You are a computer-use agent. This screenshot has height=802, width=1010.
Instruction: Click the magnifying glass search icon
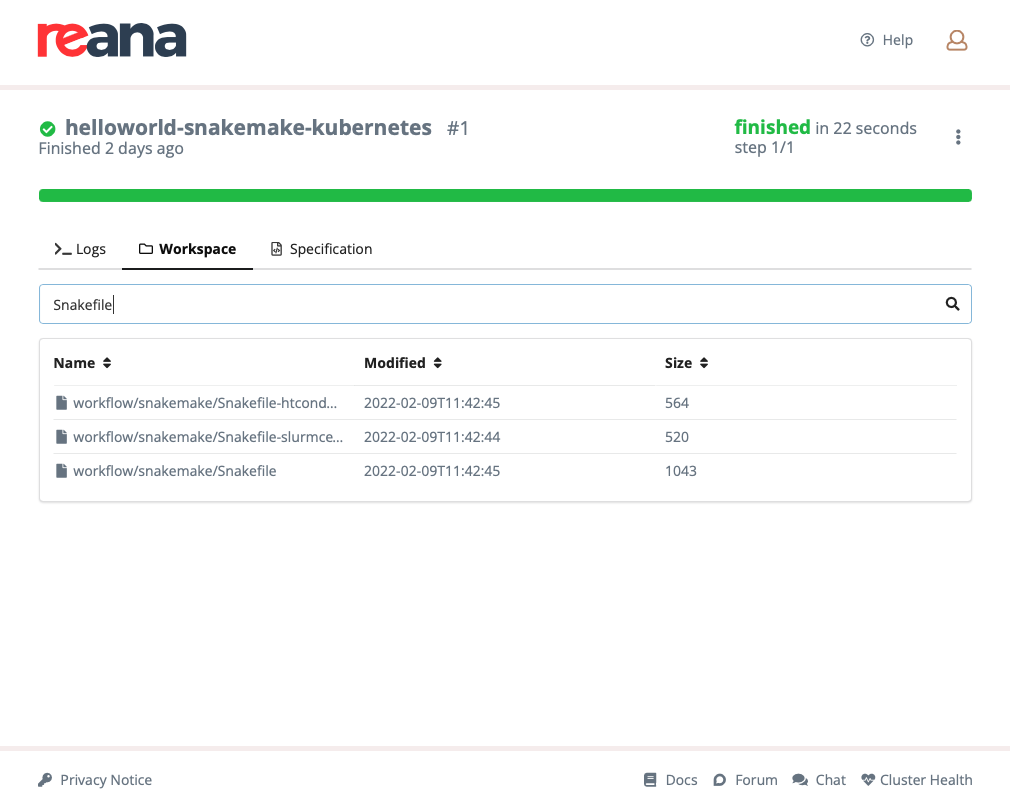(x=950, y=304)
